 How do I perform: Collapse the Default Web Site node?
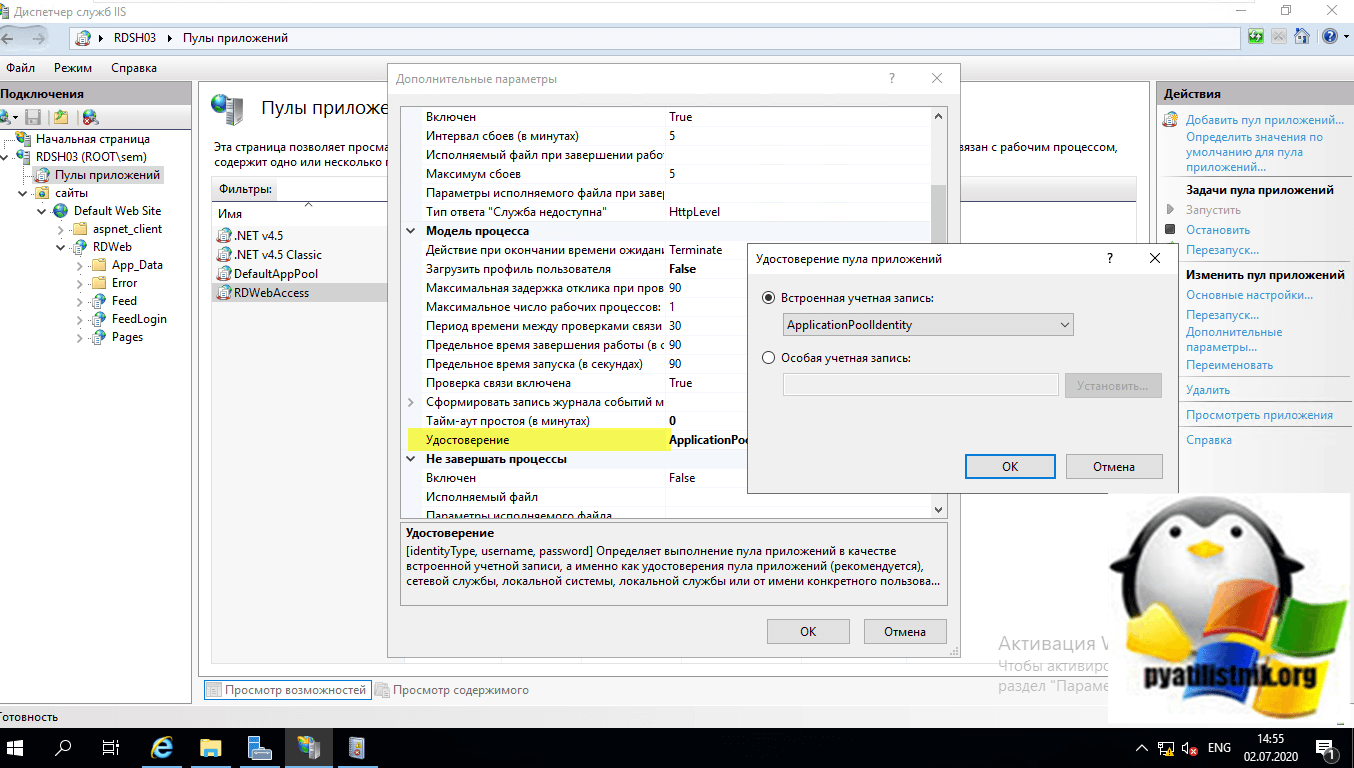pos(41,211)
